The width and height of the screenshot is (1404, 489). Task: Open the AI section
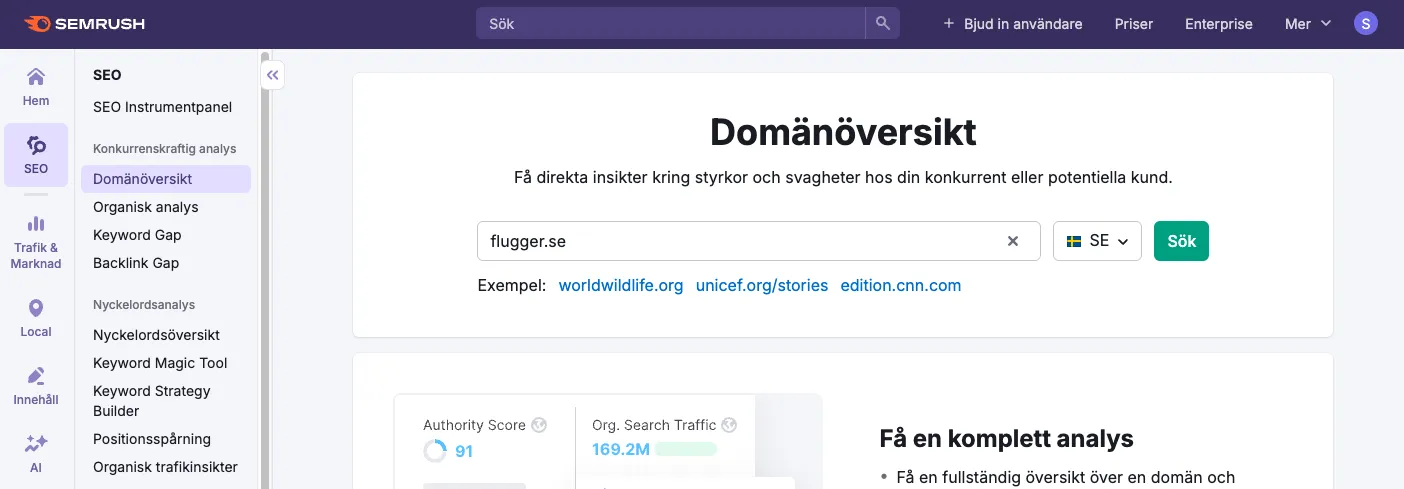coord(36,454)
